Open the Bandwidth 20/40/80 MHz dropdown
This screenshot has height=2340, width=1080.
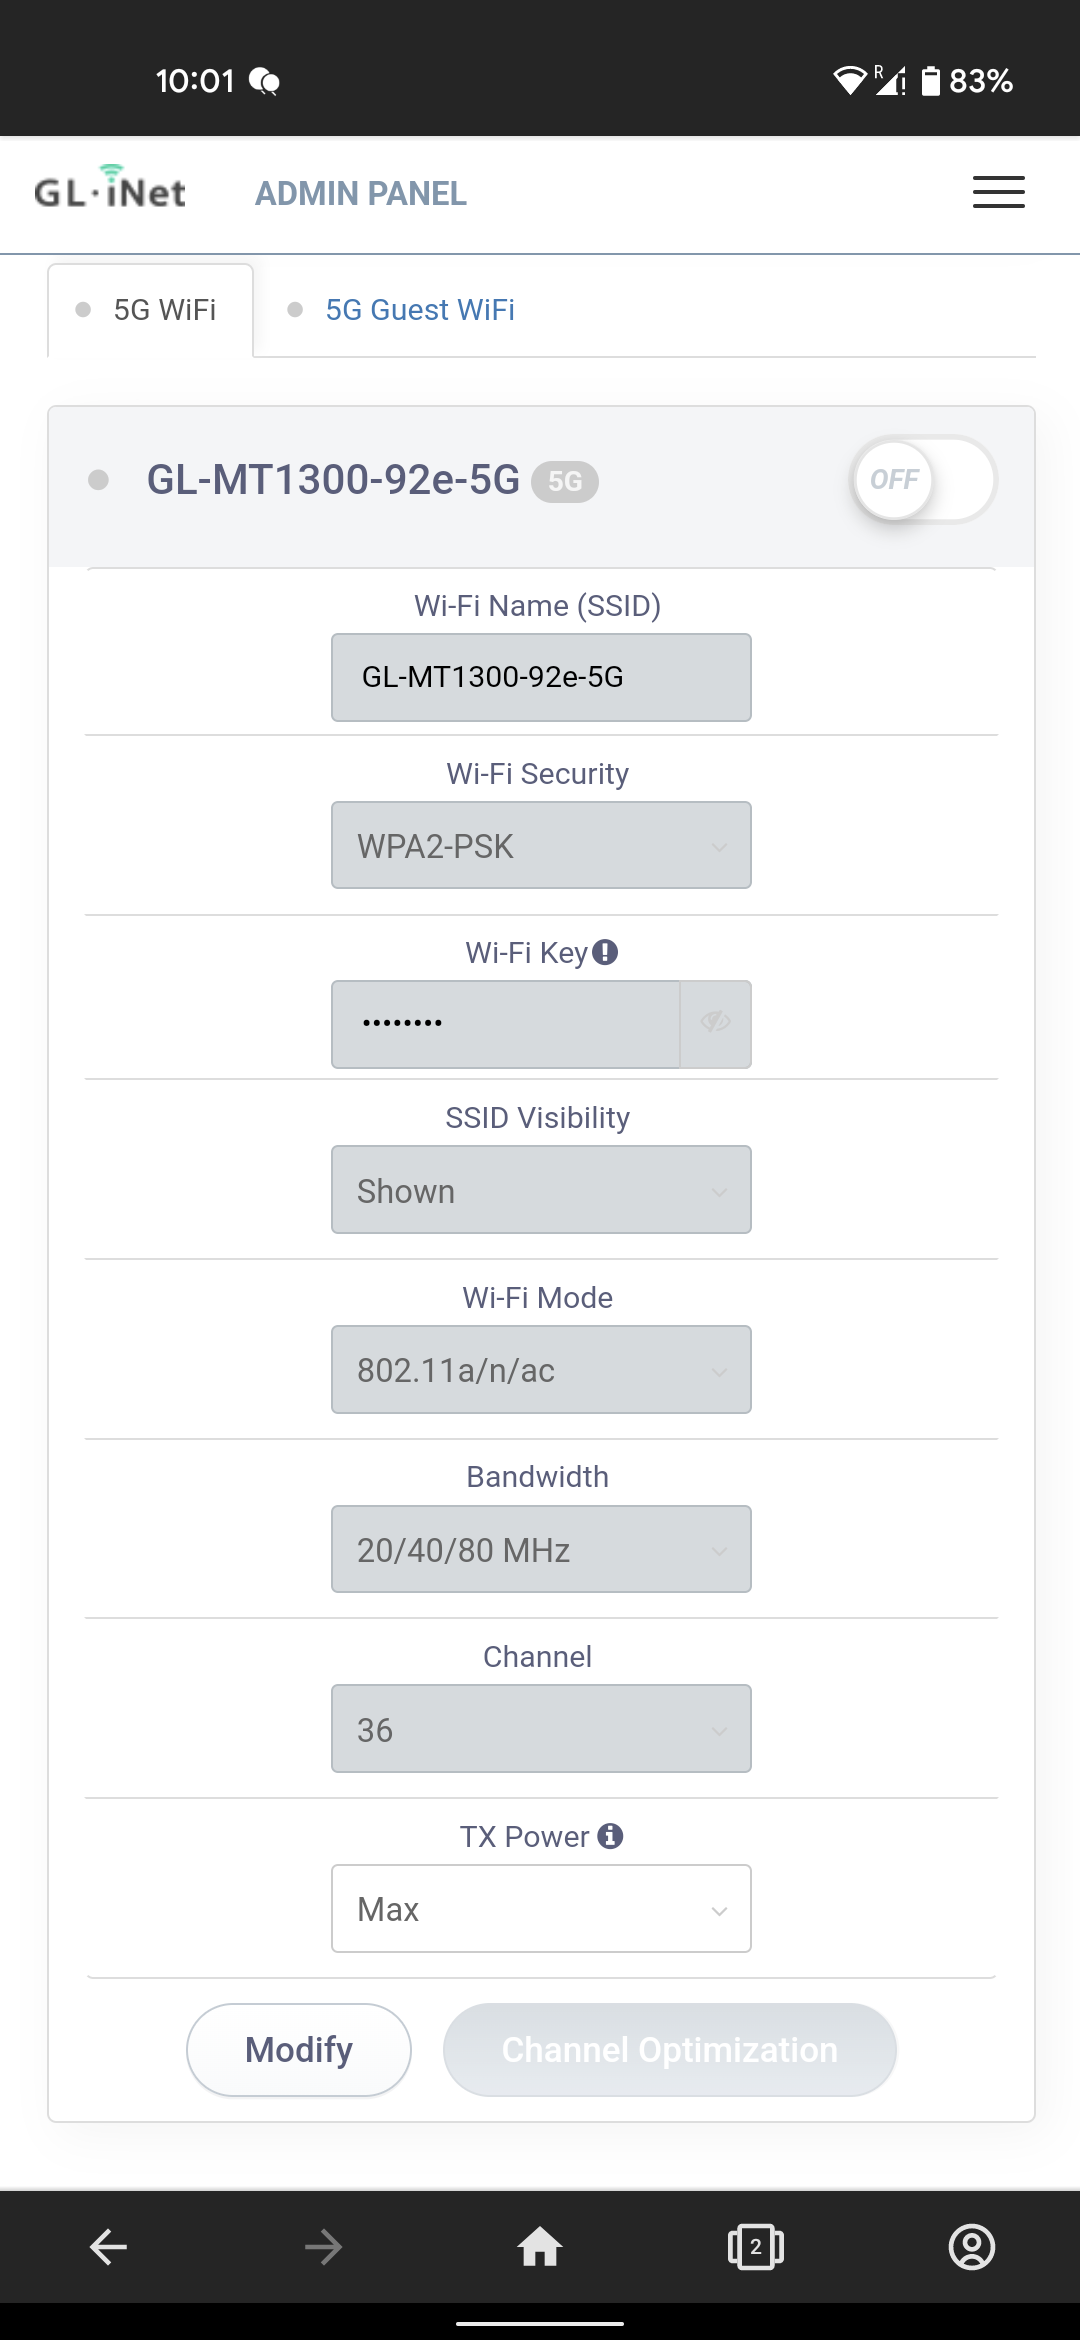coord(541,1549)
